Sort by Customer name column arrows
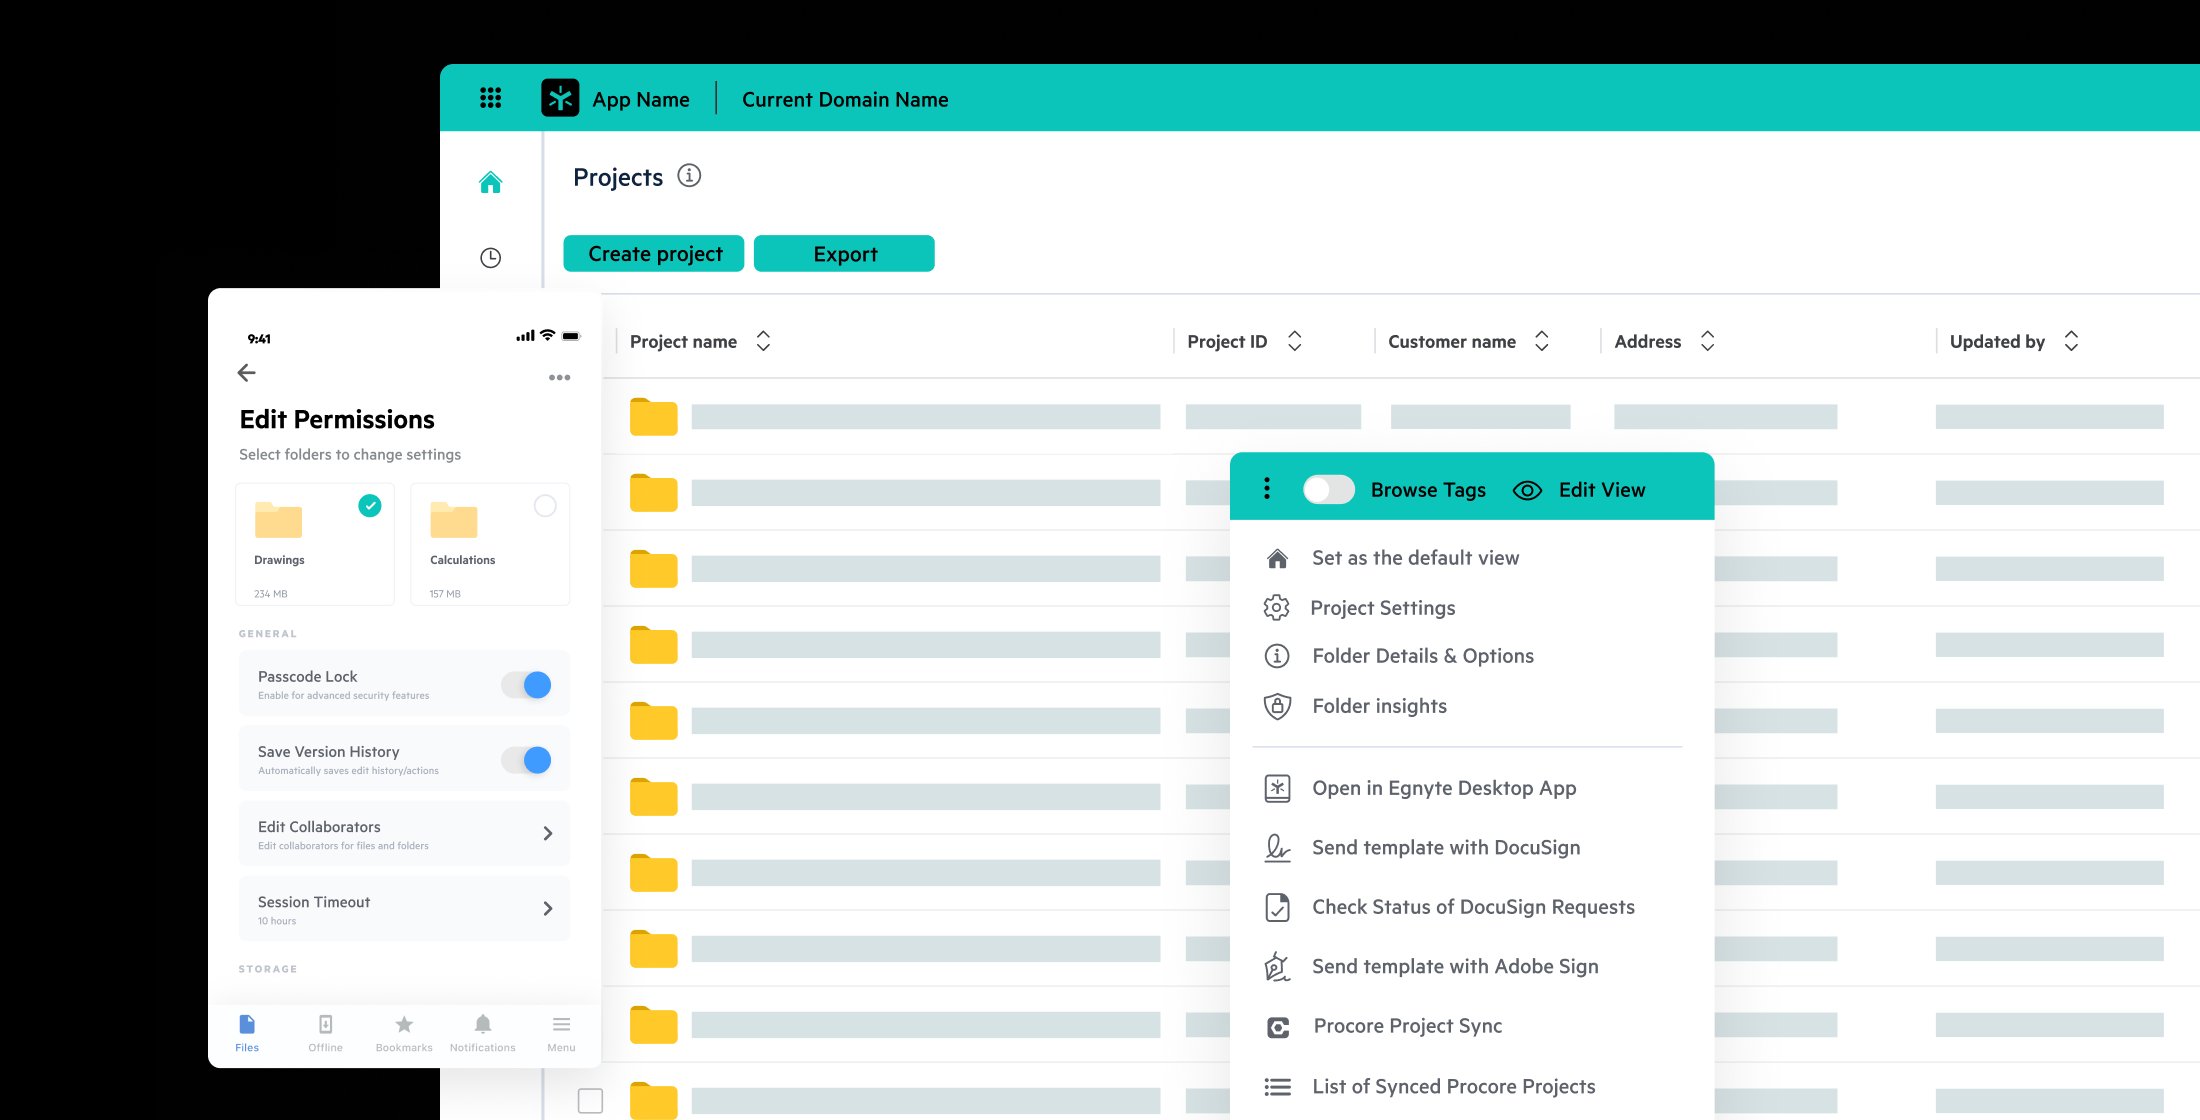This screenshot has height=1120, width=2200. [x=1542, y=341]
